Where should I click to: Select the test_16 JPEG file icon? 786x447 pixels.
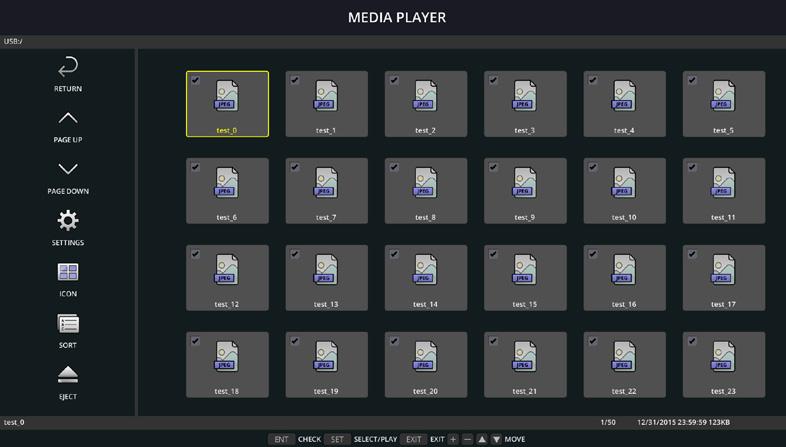point(624,270)
